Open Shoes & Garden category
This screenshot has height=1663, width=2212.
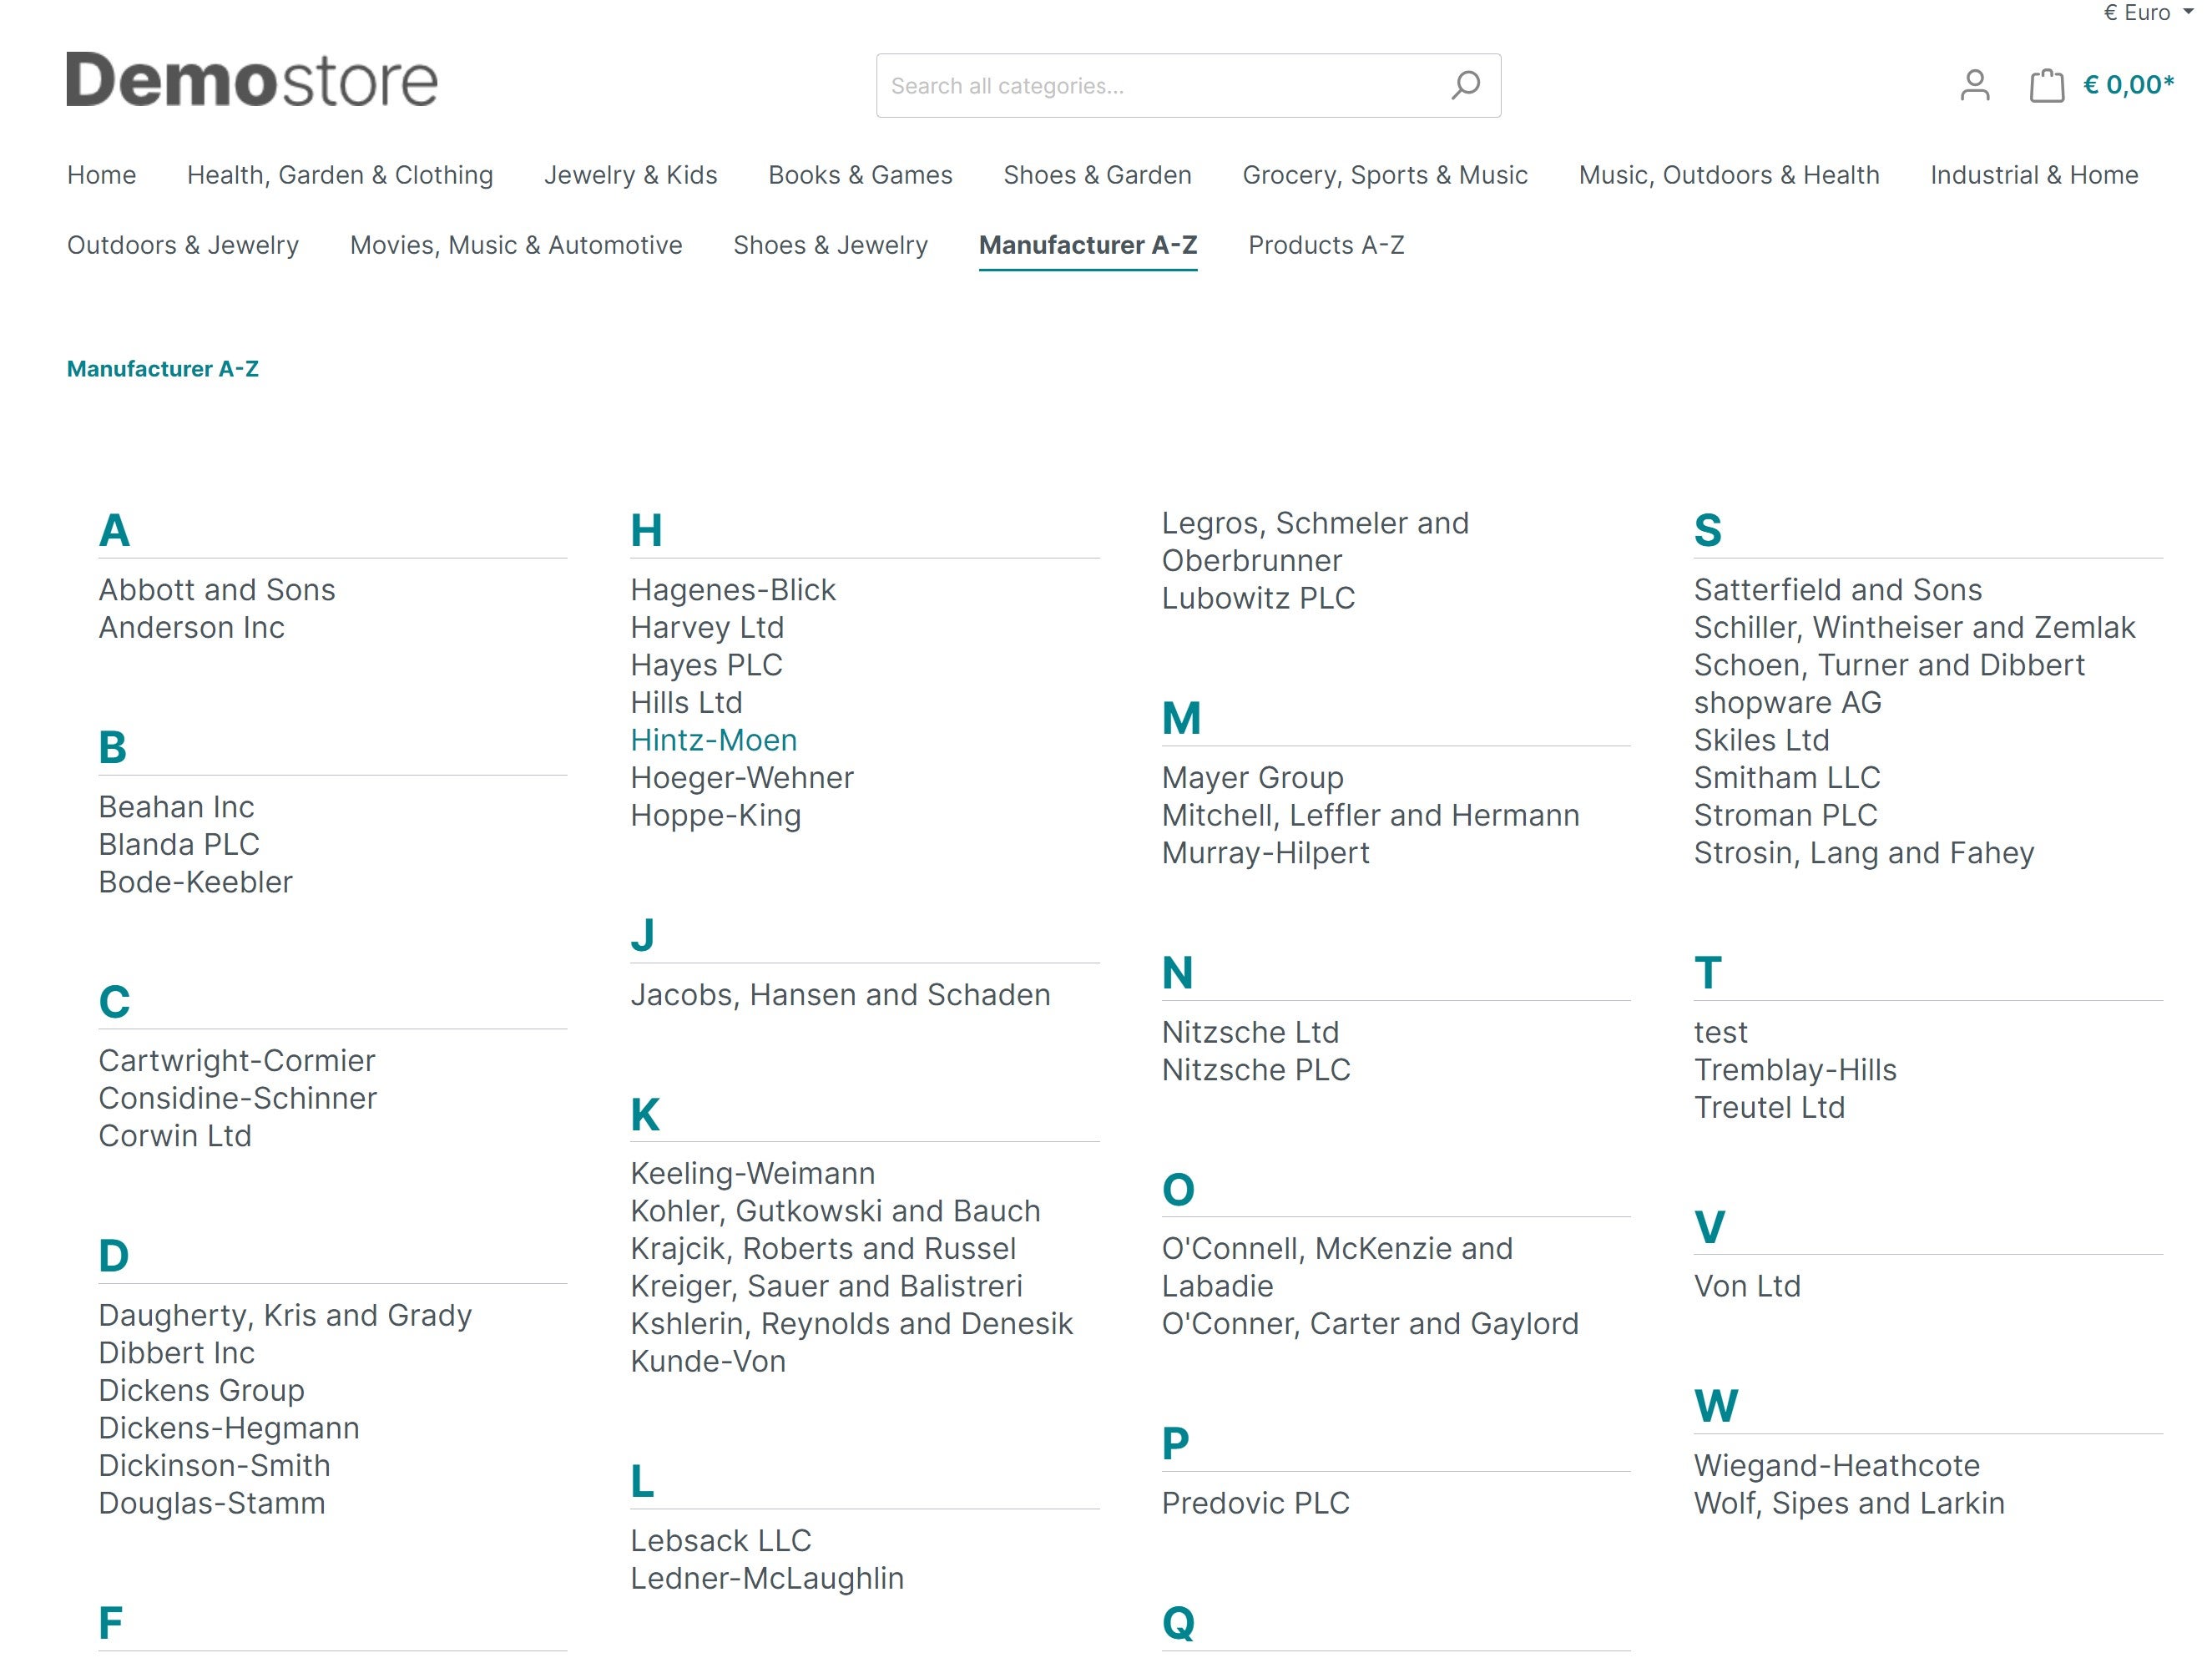coord(1097,175)
